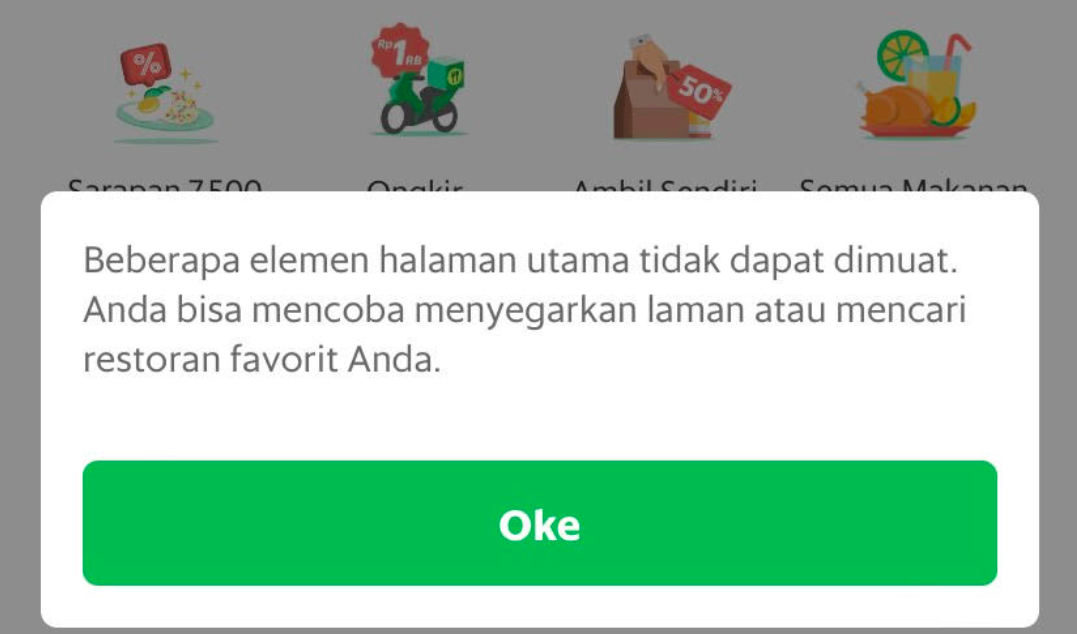Select the Ongkir category label
The image size is (1077, 634).
(416, 185)
